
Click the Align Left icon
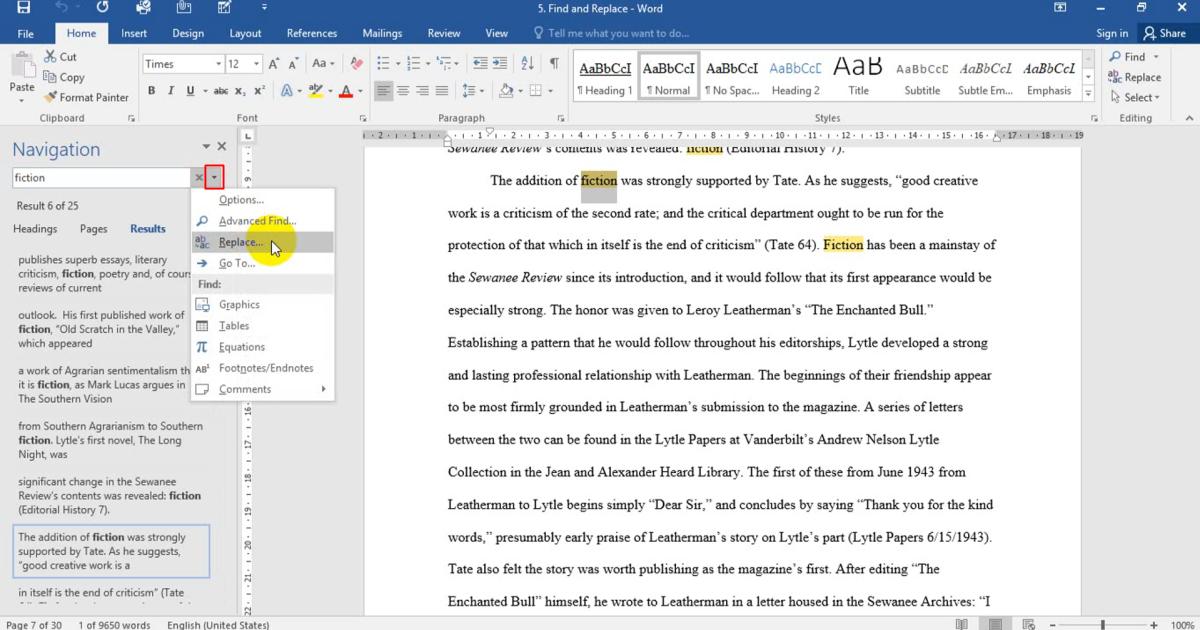coord(384,91)
